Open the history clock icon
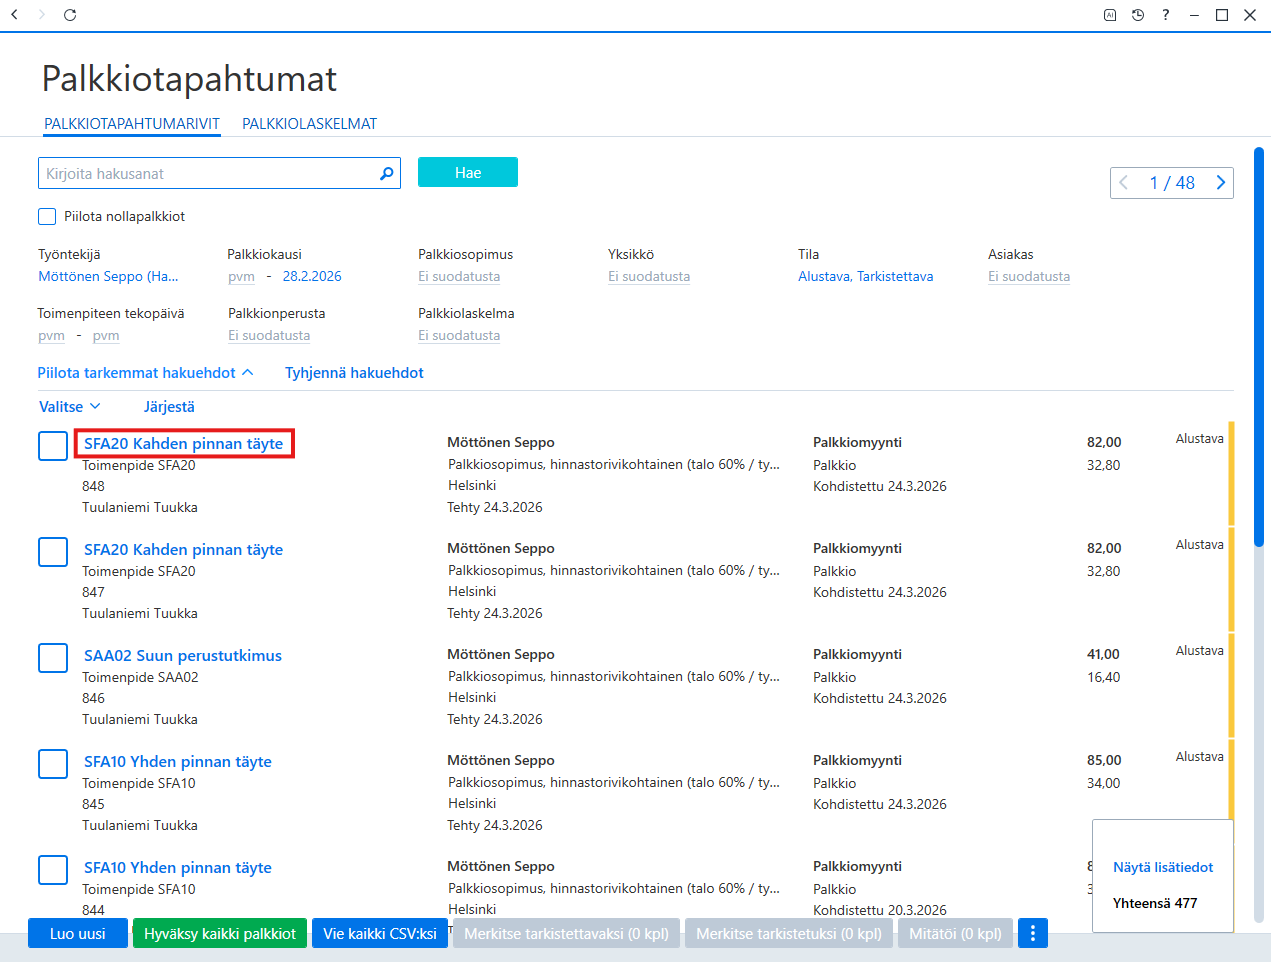Screen dimensions: 1271x962 pos(1138,15)
